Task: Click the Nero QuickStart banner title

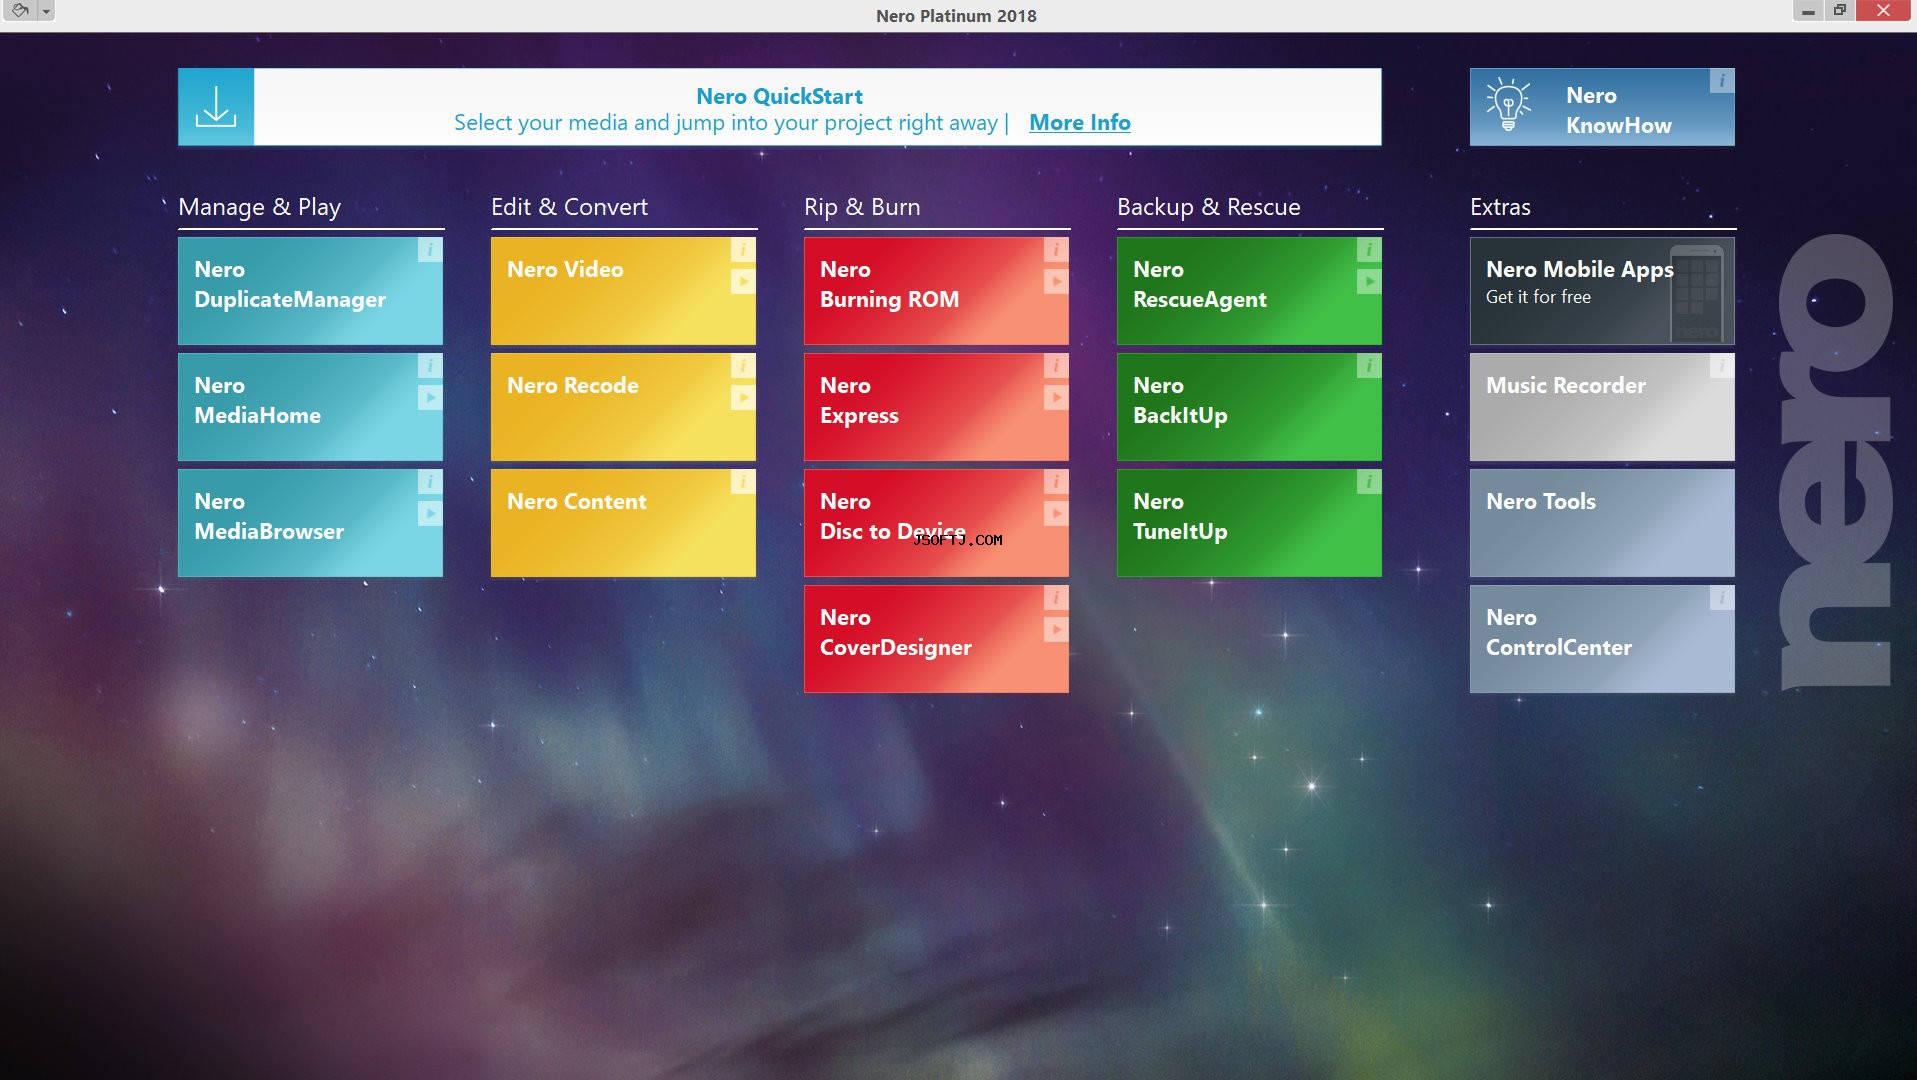Action: pyautogui.click(x=779, y=96)
